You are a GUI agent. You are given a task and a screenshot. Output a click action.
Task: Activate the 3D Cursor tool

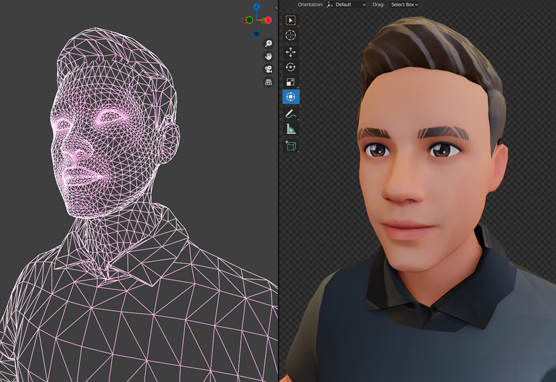point(291,35)
